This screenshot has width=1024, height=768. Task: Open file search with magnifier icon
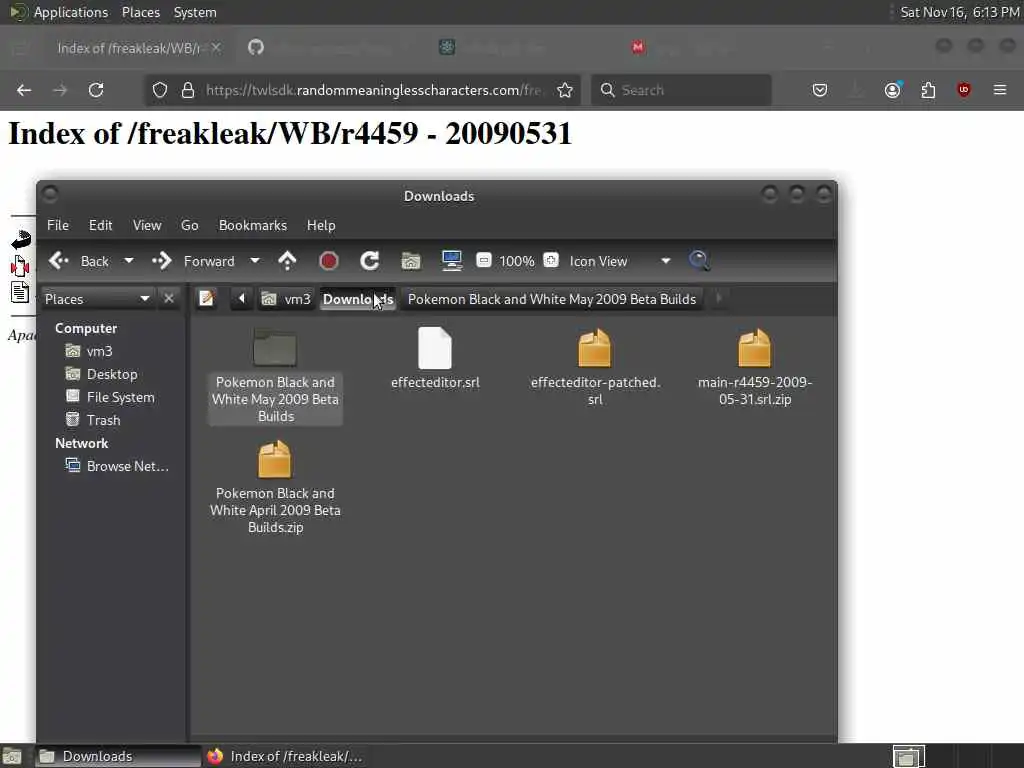[699, 261]
